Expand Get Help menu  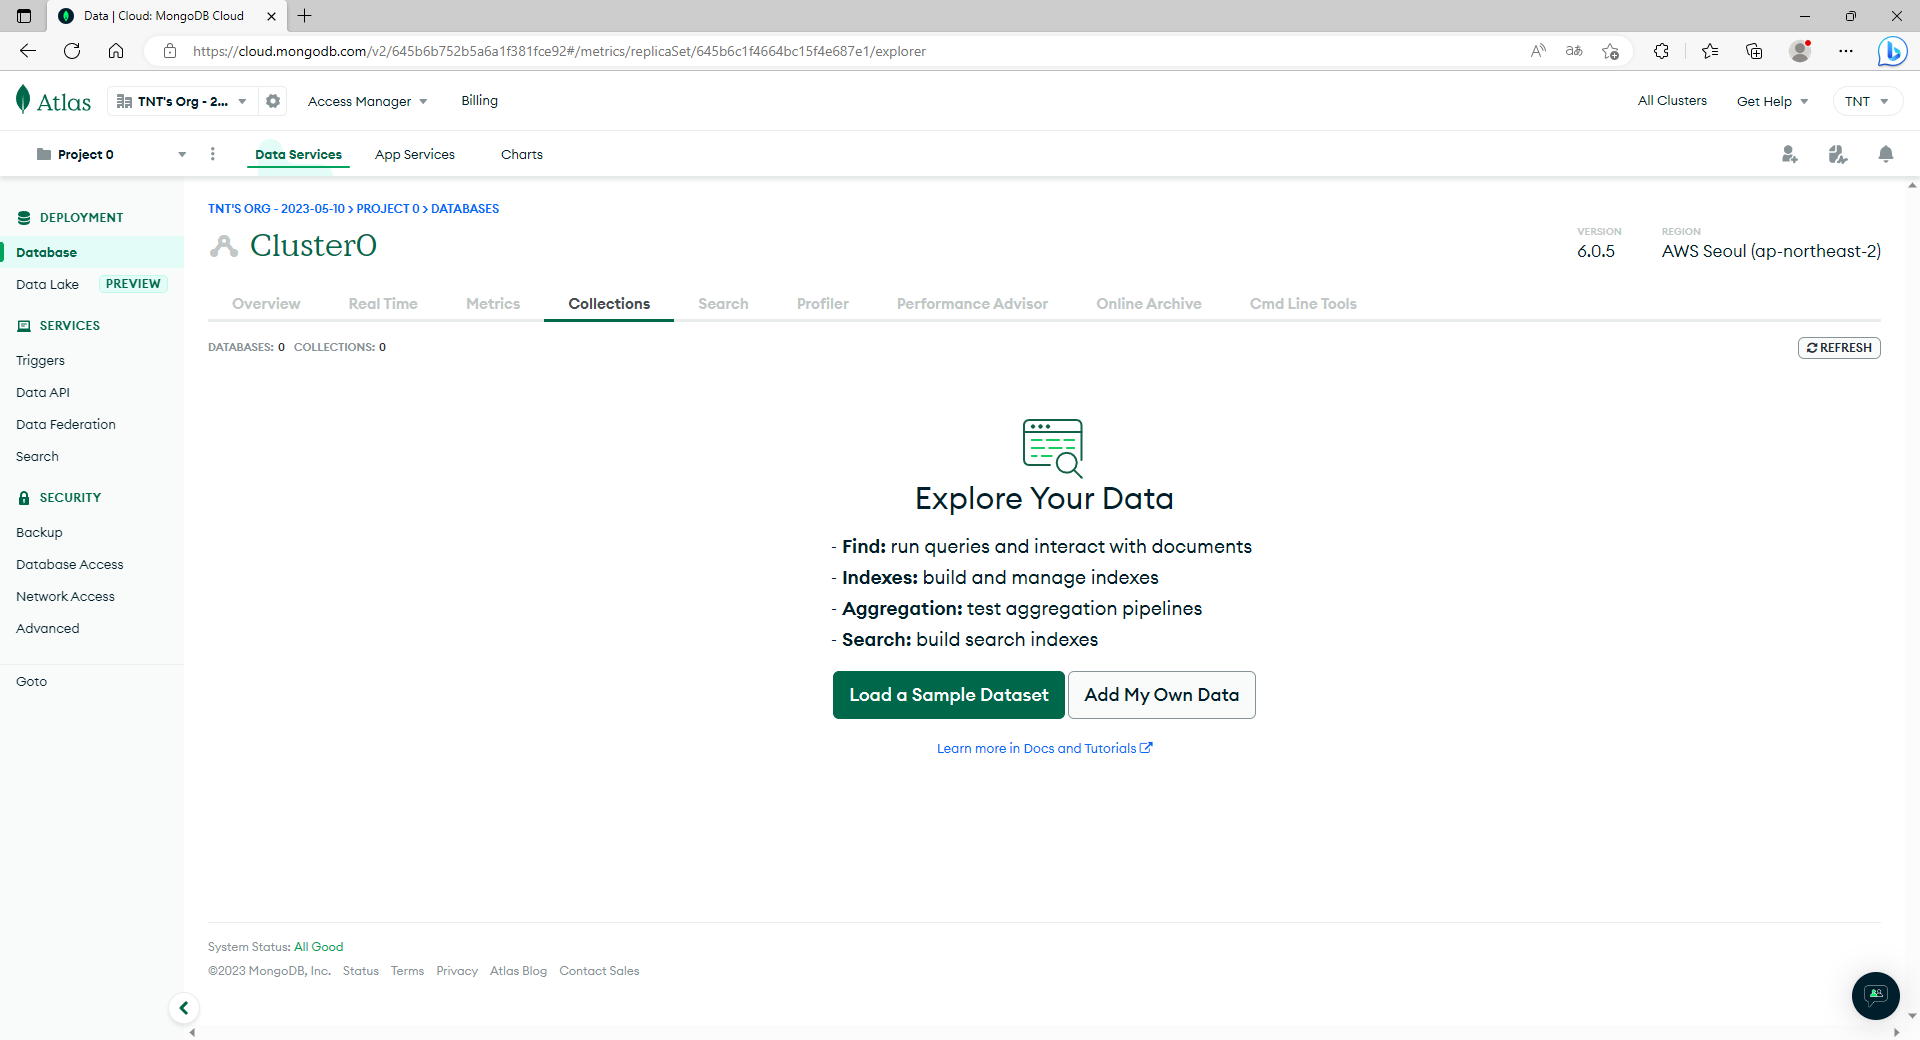pyautogui.click(x=1772, y=101)
